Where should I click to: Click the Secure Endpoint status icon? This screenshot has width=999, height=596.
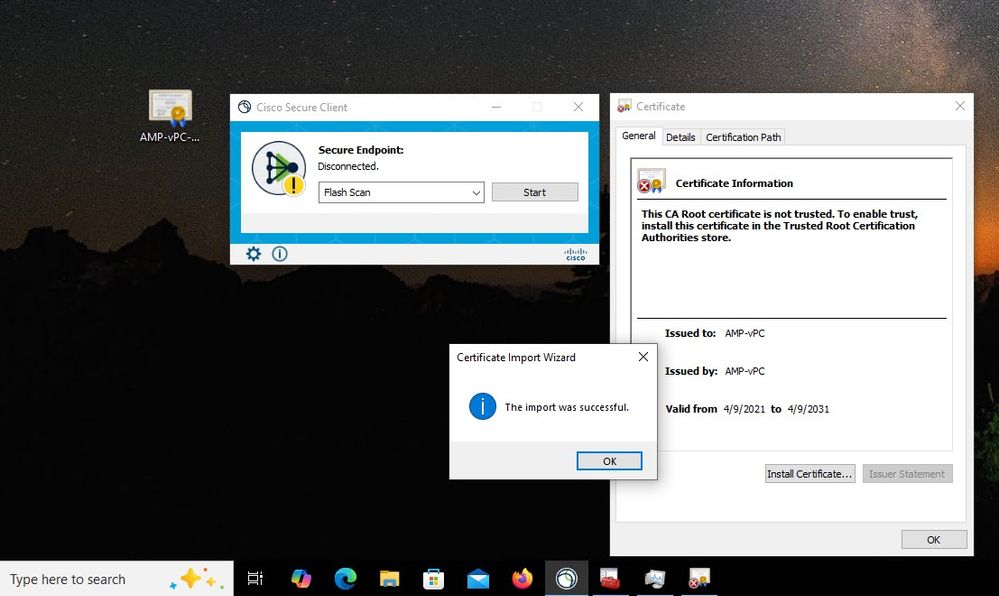279,169
